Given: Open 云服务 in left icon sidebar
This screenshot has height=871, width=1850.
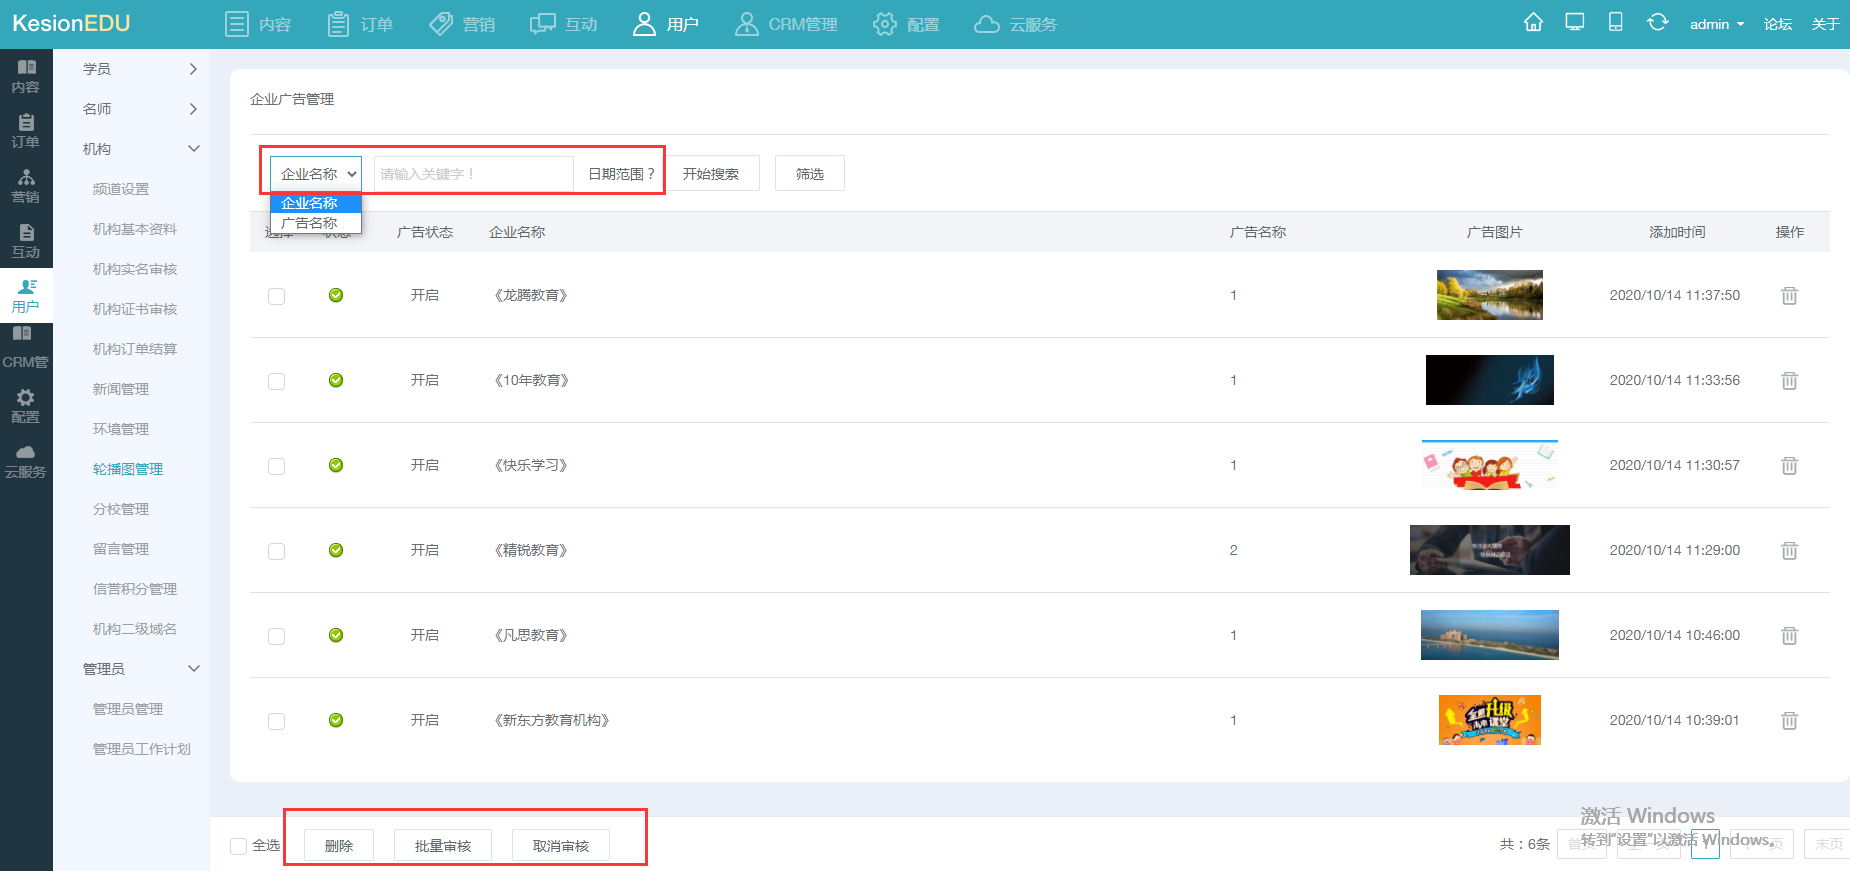Looking at the screenshot, I should tap(26, 461).
